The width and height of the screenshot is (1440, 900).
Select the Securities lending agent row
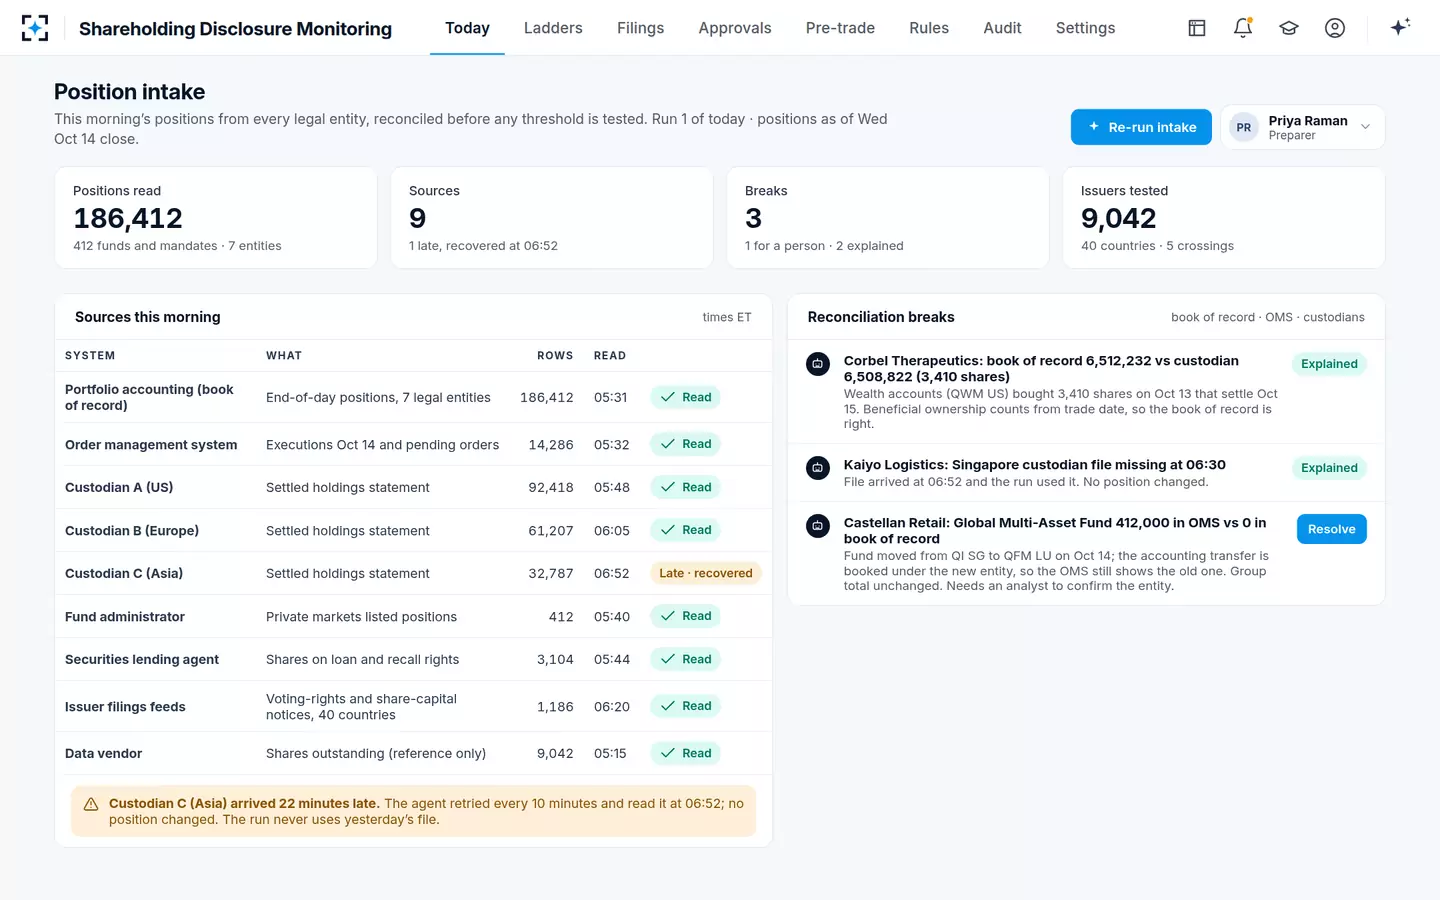pos(413,659)
